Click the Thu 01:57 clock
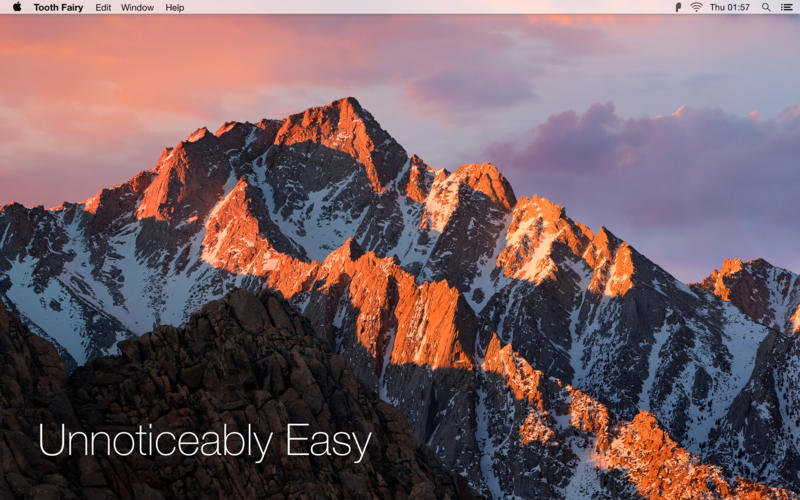Viewport: 800px width, 500px height. [729, 7]
